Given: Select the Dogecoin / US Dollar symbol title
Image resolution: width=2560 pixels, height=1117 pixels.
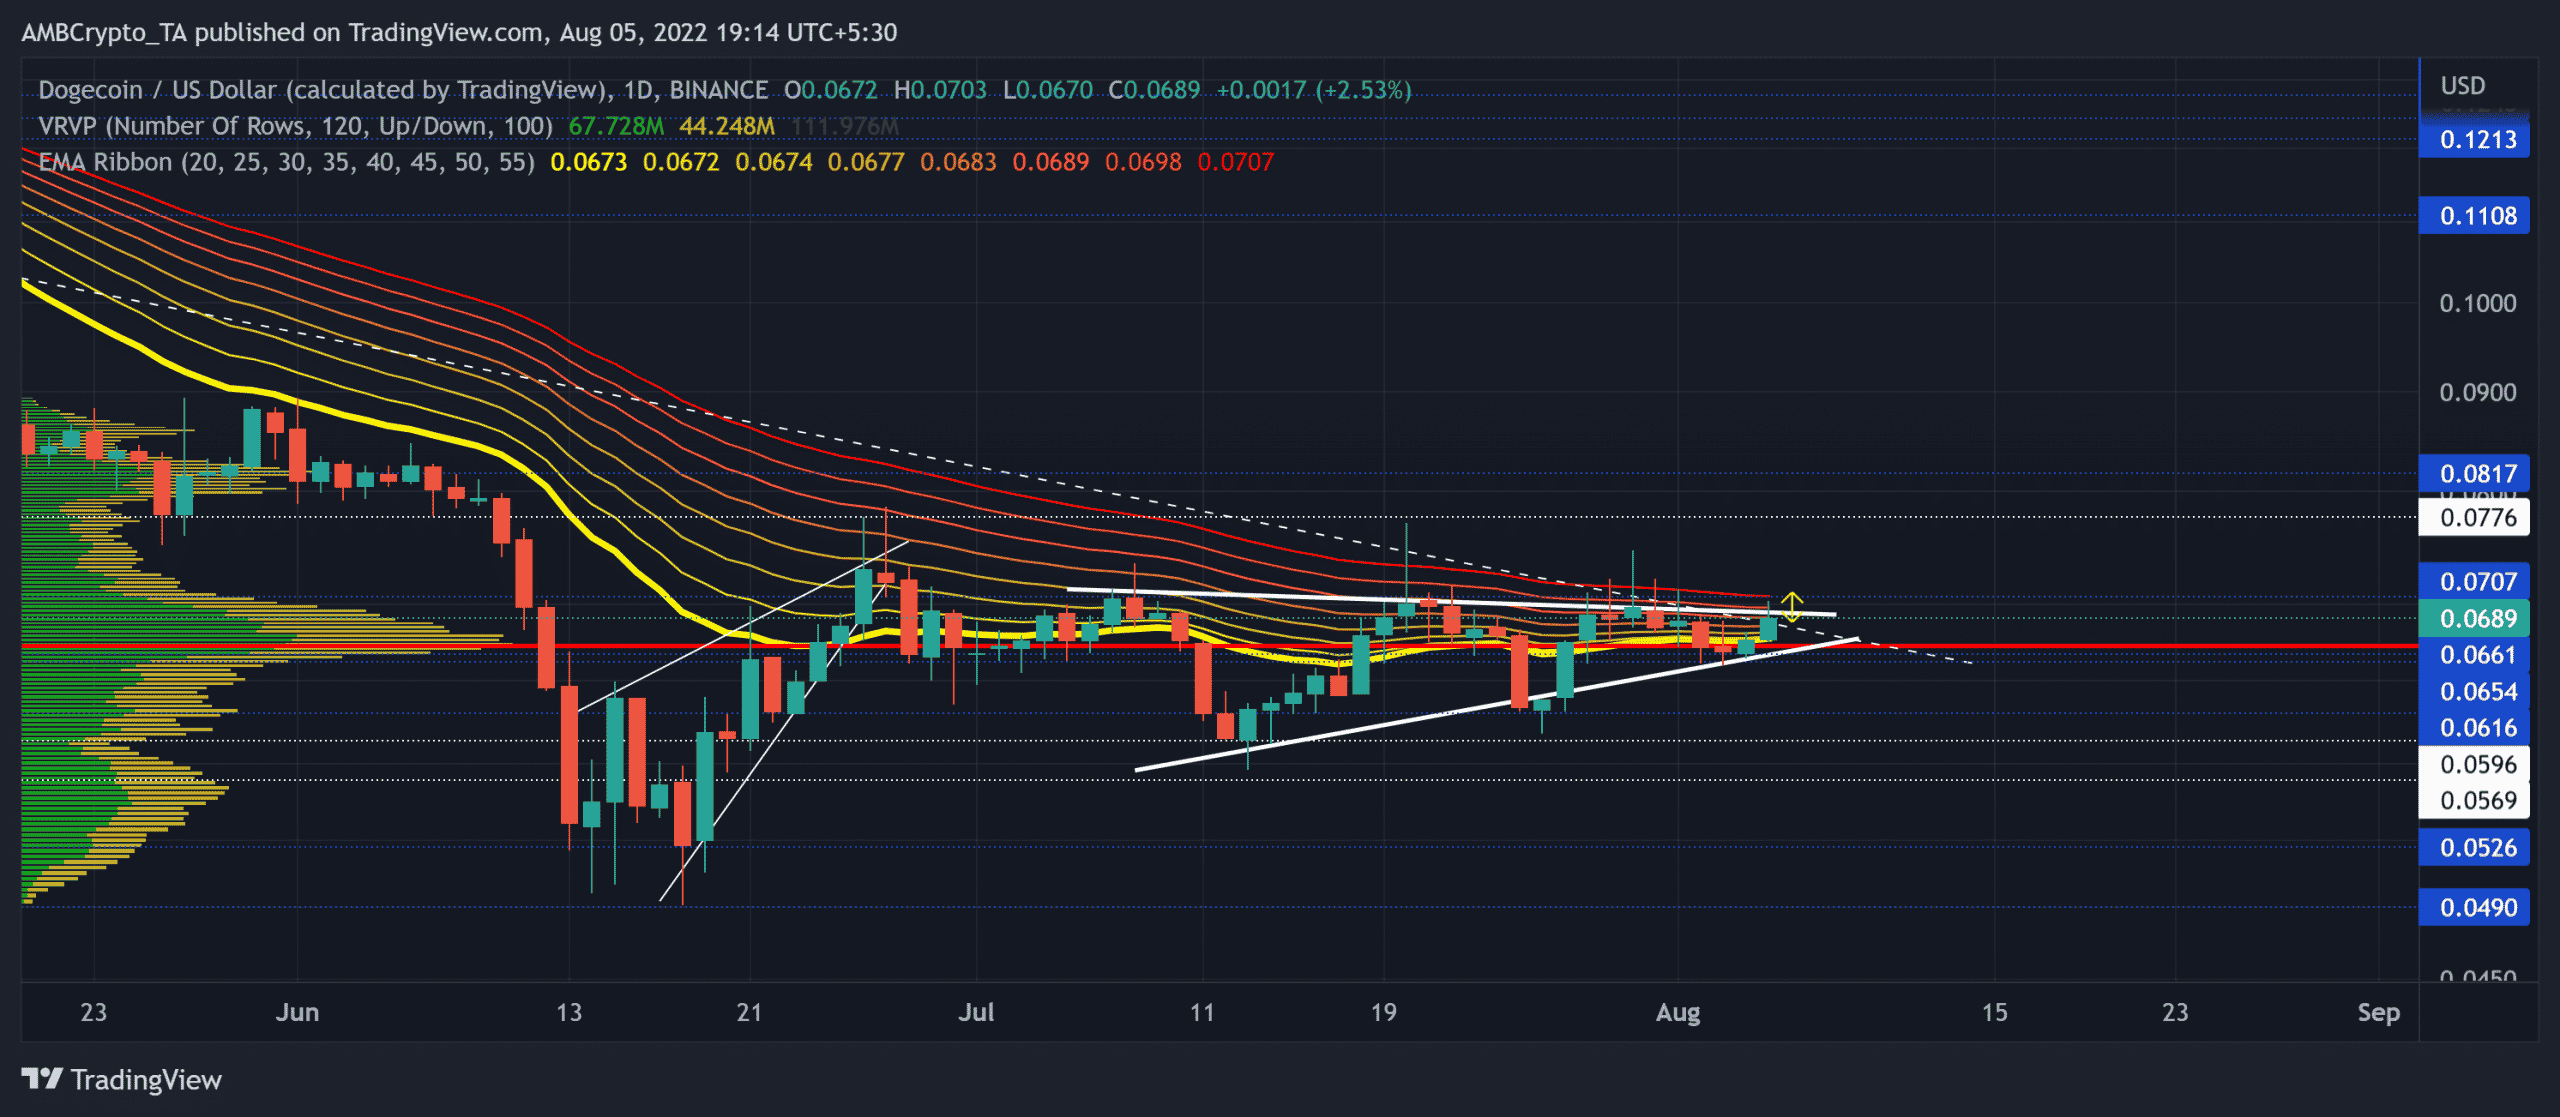Looking at the screenshot, I should tap(323, 90).
